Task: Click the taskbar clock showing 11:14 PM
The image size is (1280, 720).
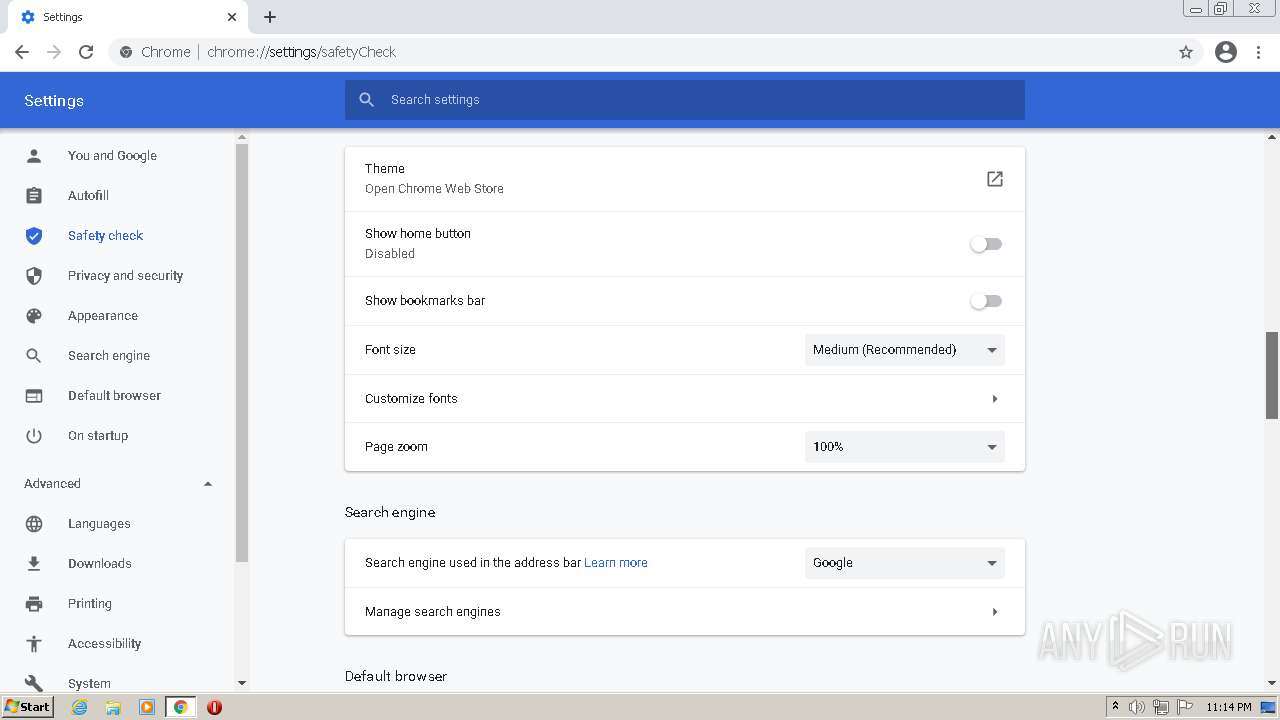Action: 1228,707
